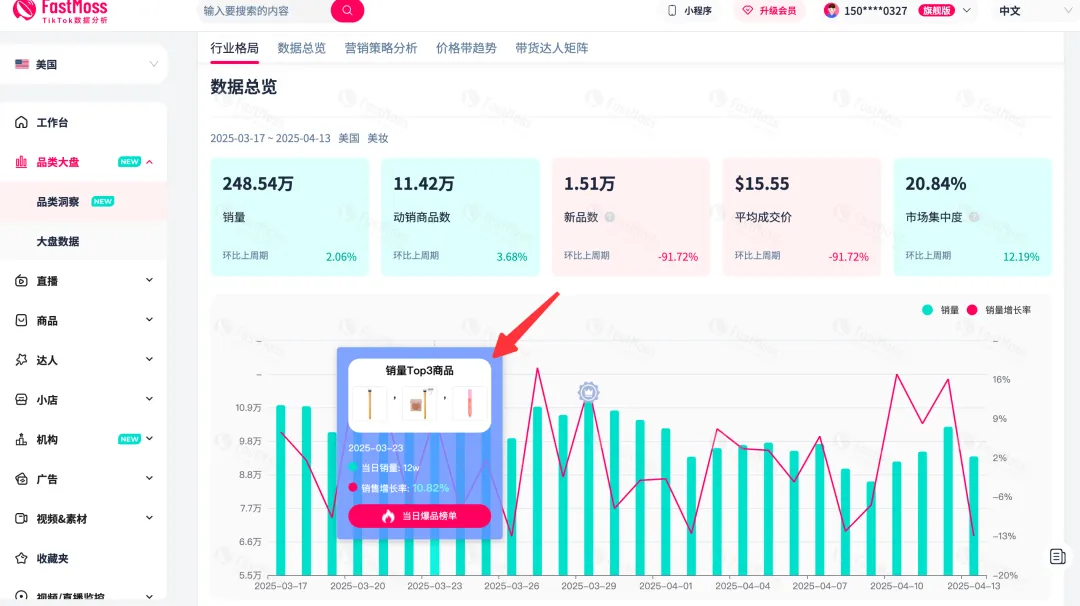Click the 20.84% 市场集中度 card
Image resolution: width=1080 pixels, height=606 pixels.
[x=973, y=217]
